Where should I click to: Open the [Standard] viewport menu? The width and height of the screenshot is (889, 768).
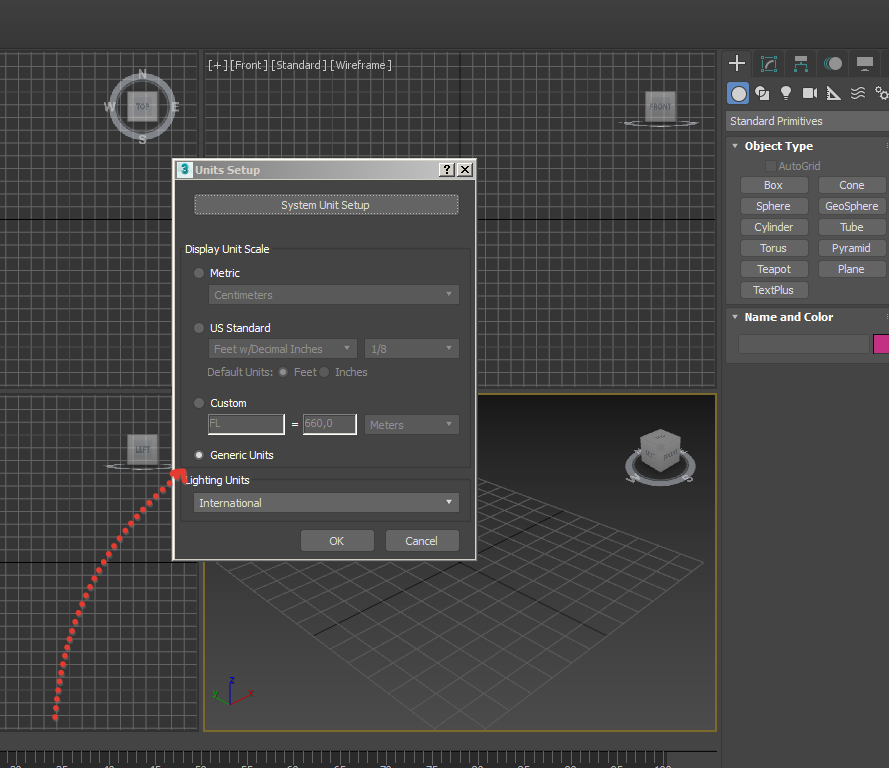pos(298,65)
